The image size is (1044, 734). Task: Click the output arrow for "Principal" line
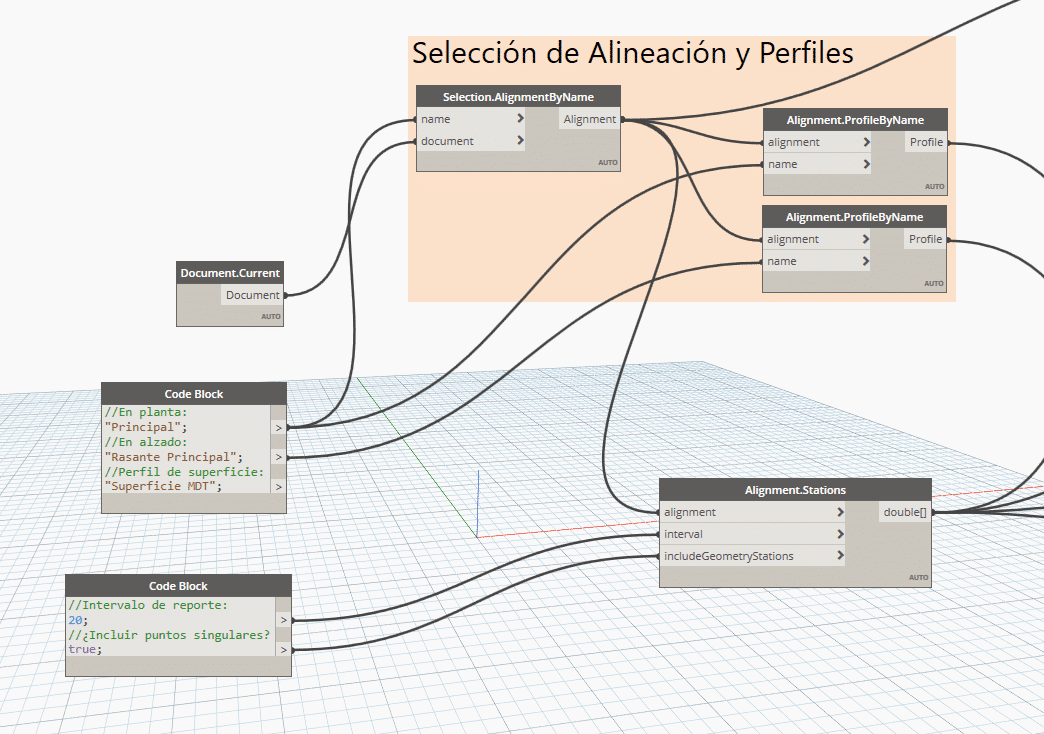[x=279, y=427]
